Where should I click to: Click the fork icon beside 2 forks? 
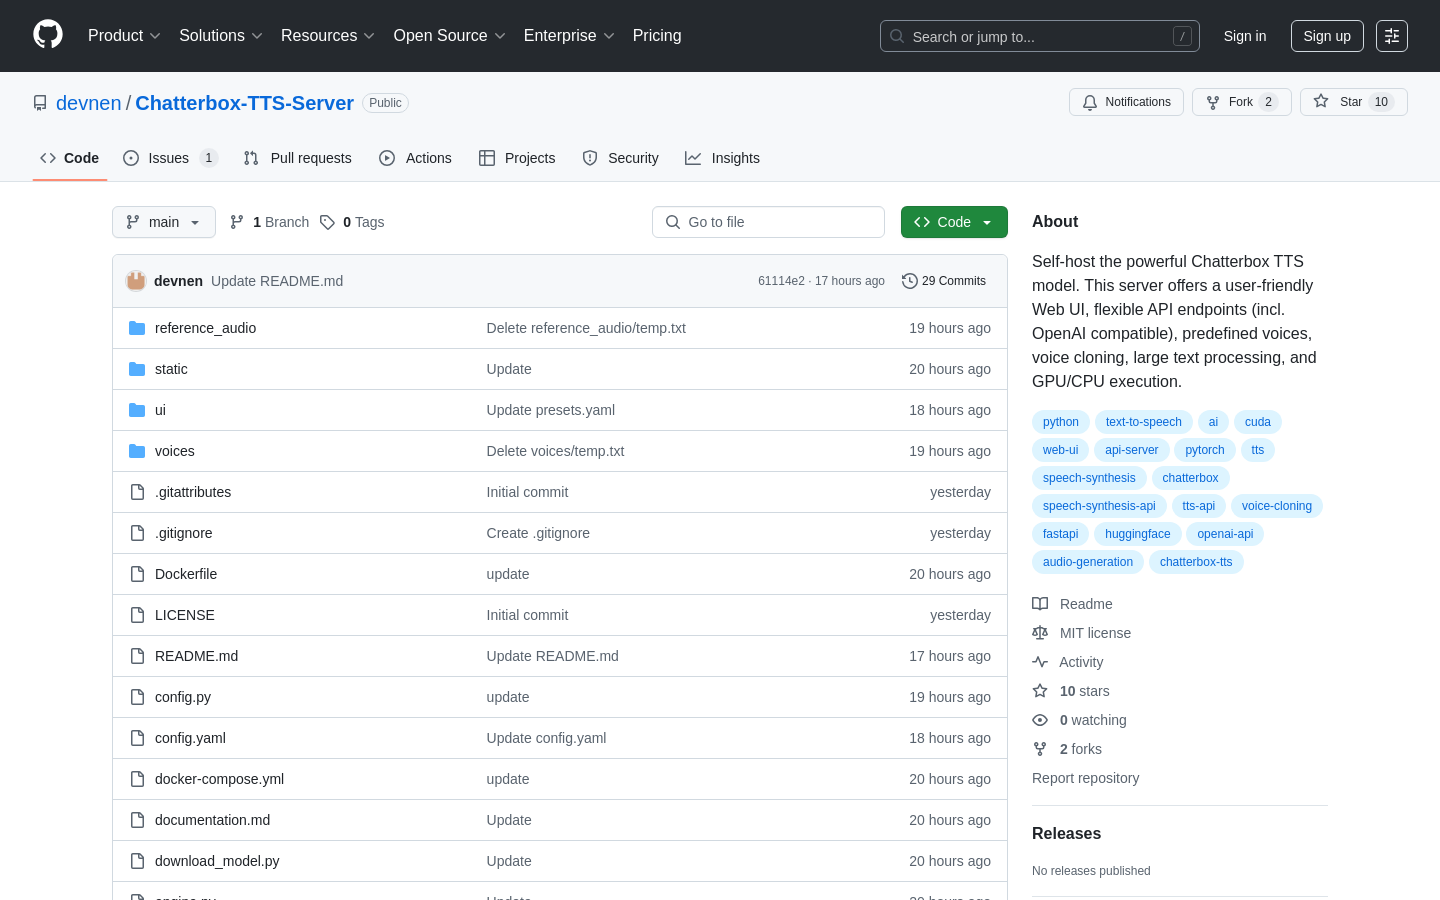click(1040, 749)
